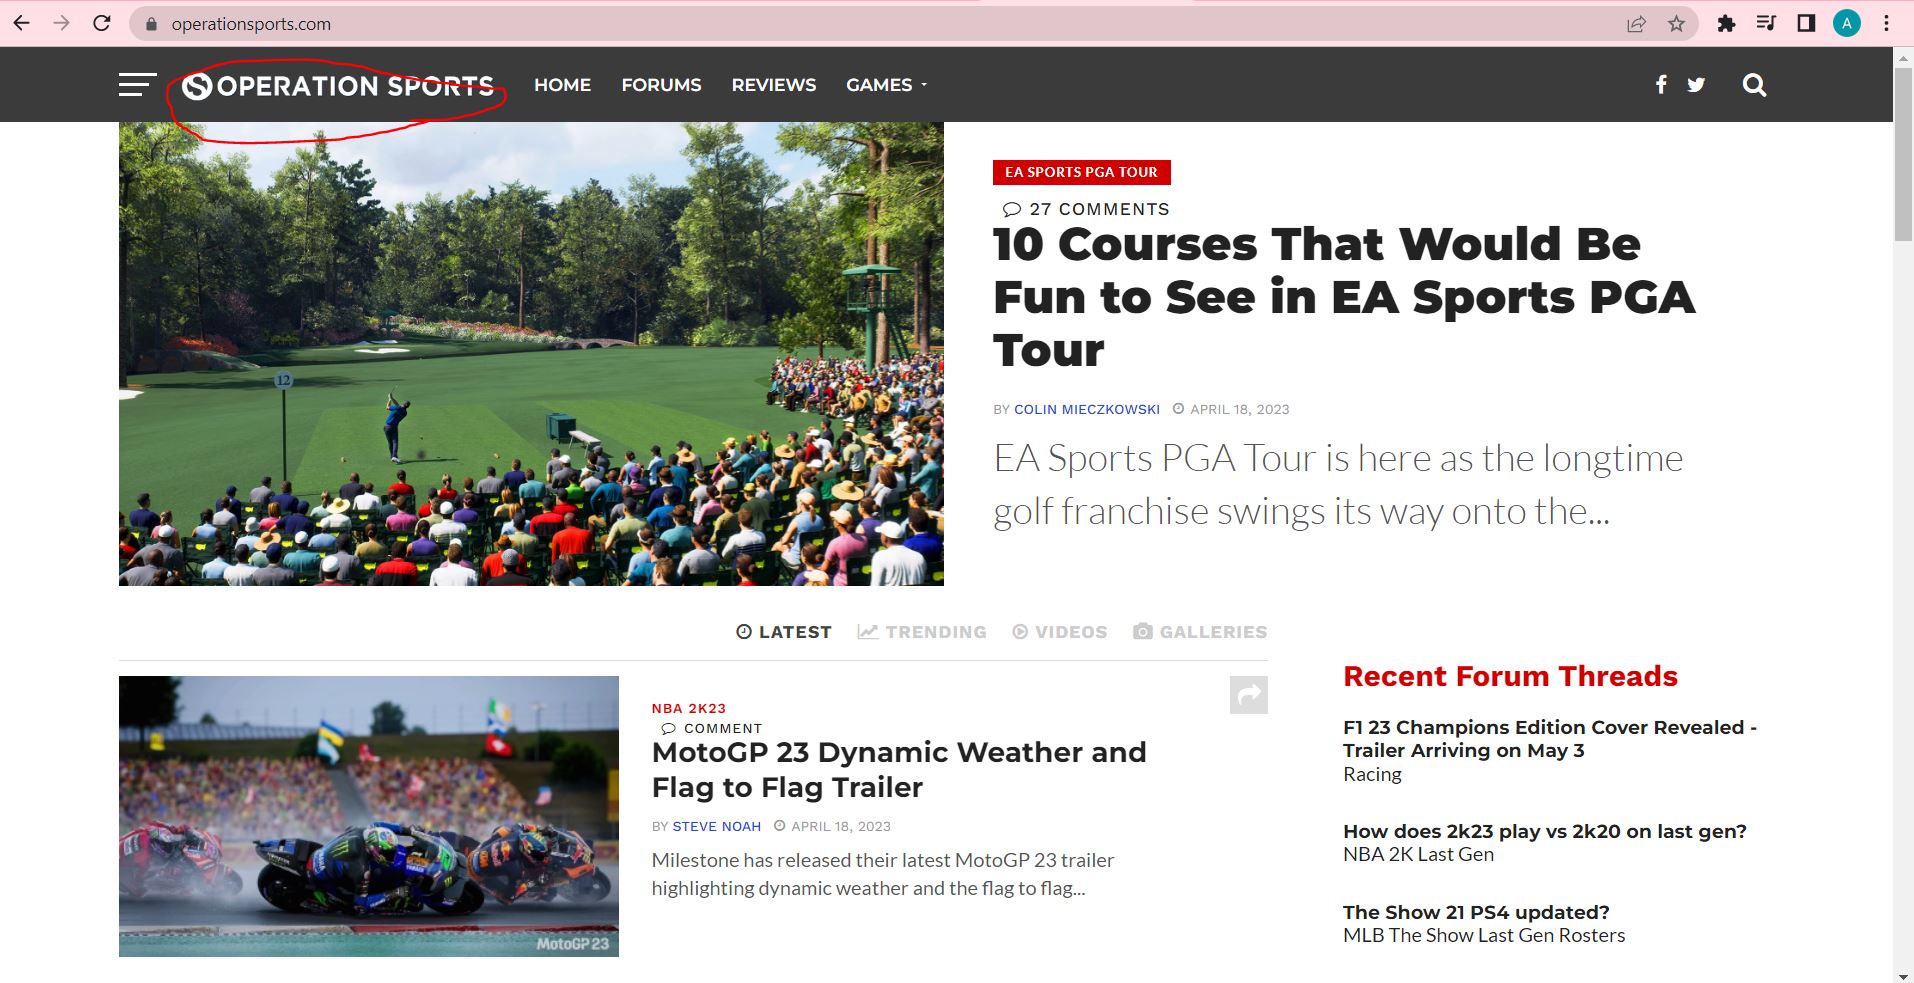This screenshot has height=983, width=1914.
Task: Switch to the VIDEOS tab
Action: pyautogui.click(x=1060, y=632)
